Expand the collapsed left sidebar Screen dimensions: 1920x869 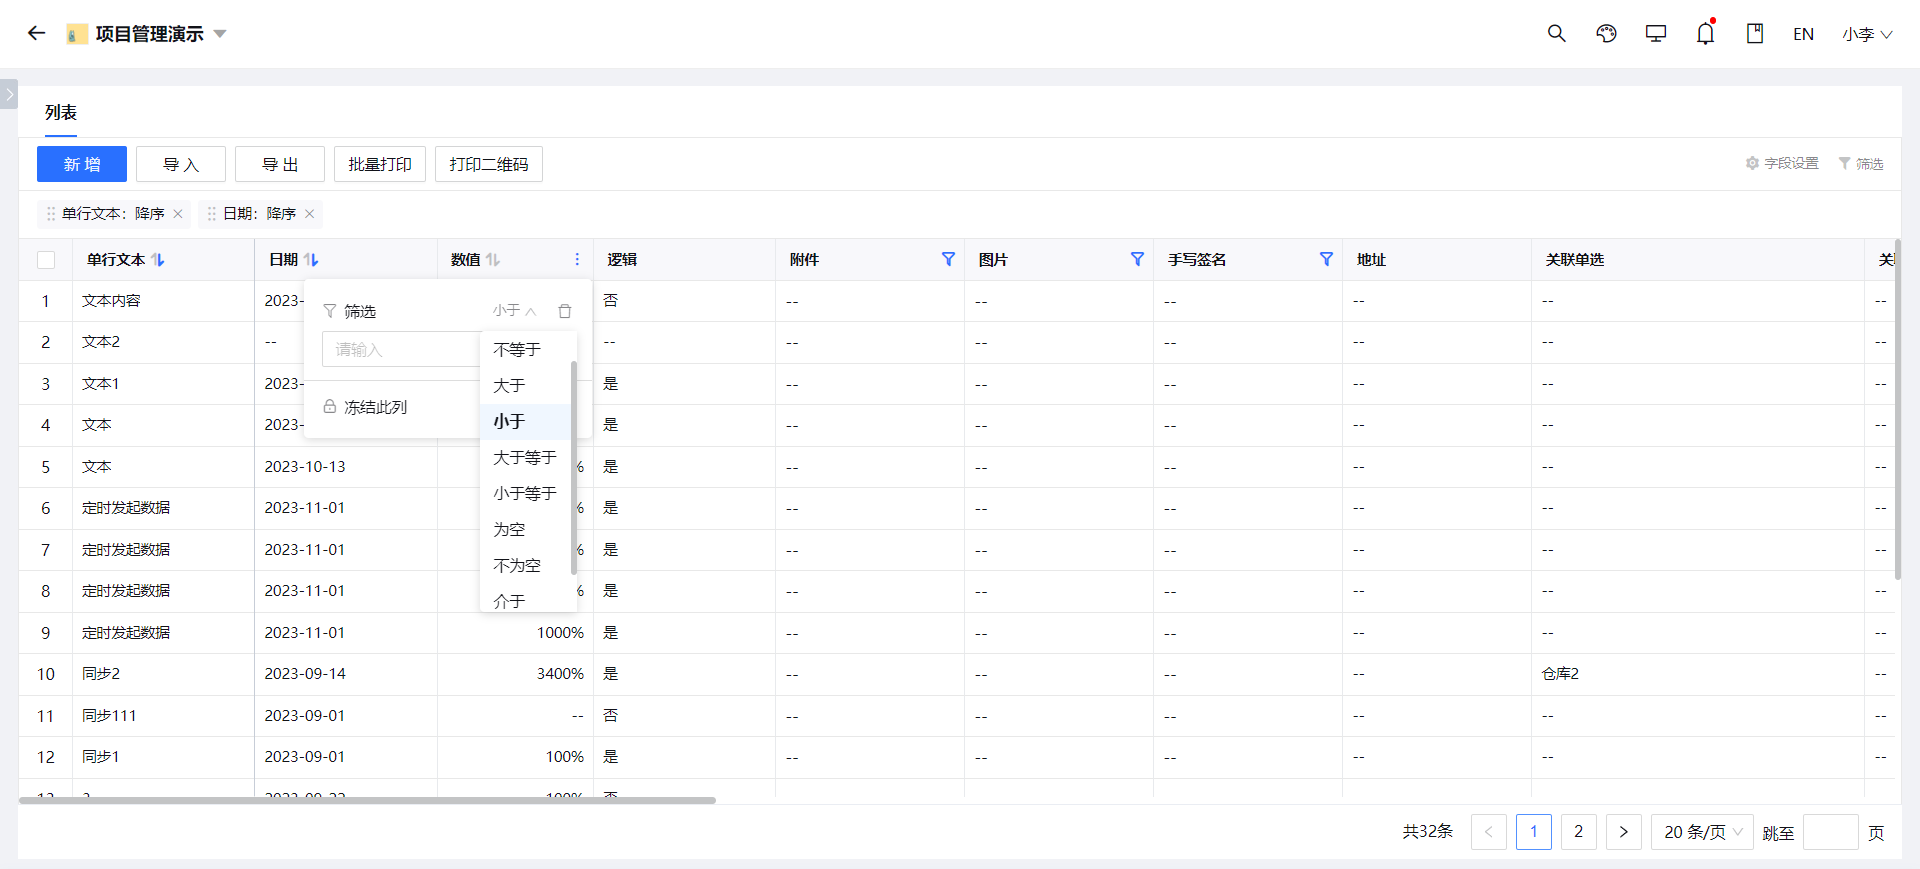[x=9, y=94]
